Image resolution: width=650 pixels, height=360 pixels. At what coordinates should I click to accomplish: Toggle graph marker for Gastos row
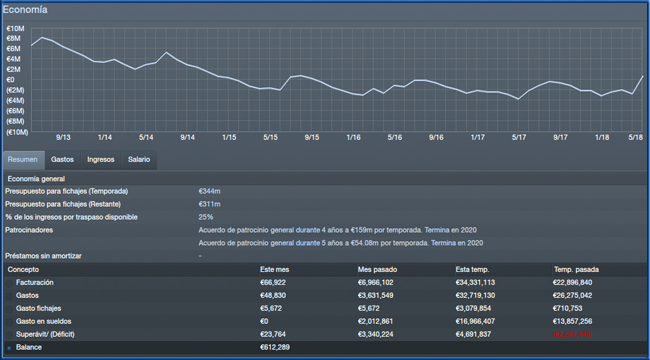click(x=9, y=296)
